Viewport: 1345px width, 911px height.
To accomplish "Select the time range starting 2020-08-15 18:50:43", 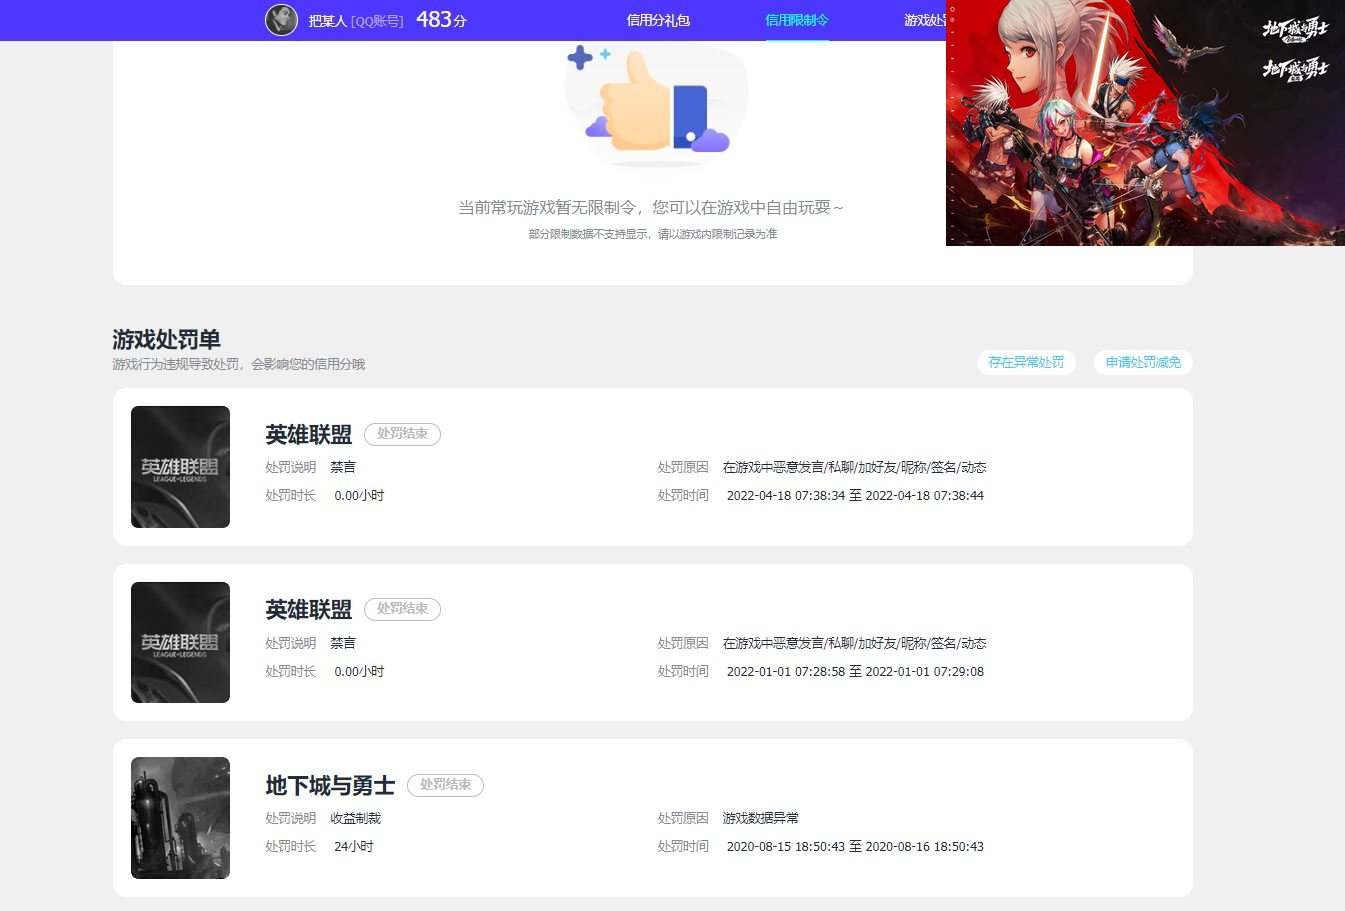I will coord(855,846).
